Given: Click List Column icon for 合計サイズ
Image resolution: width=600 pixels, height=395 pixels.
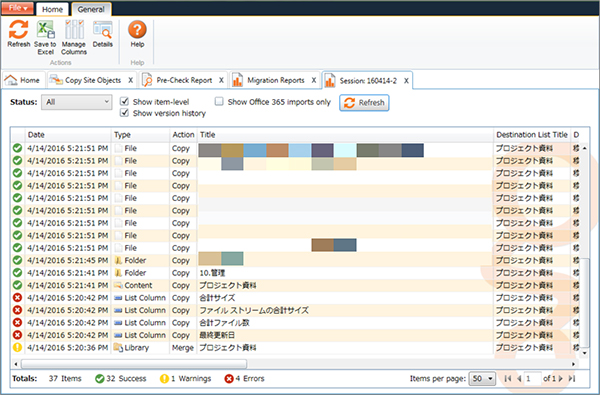Looking at the screenshot, I should point(118,298).
